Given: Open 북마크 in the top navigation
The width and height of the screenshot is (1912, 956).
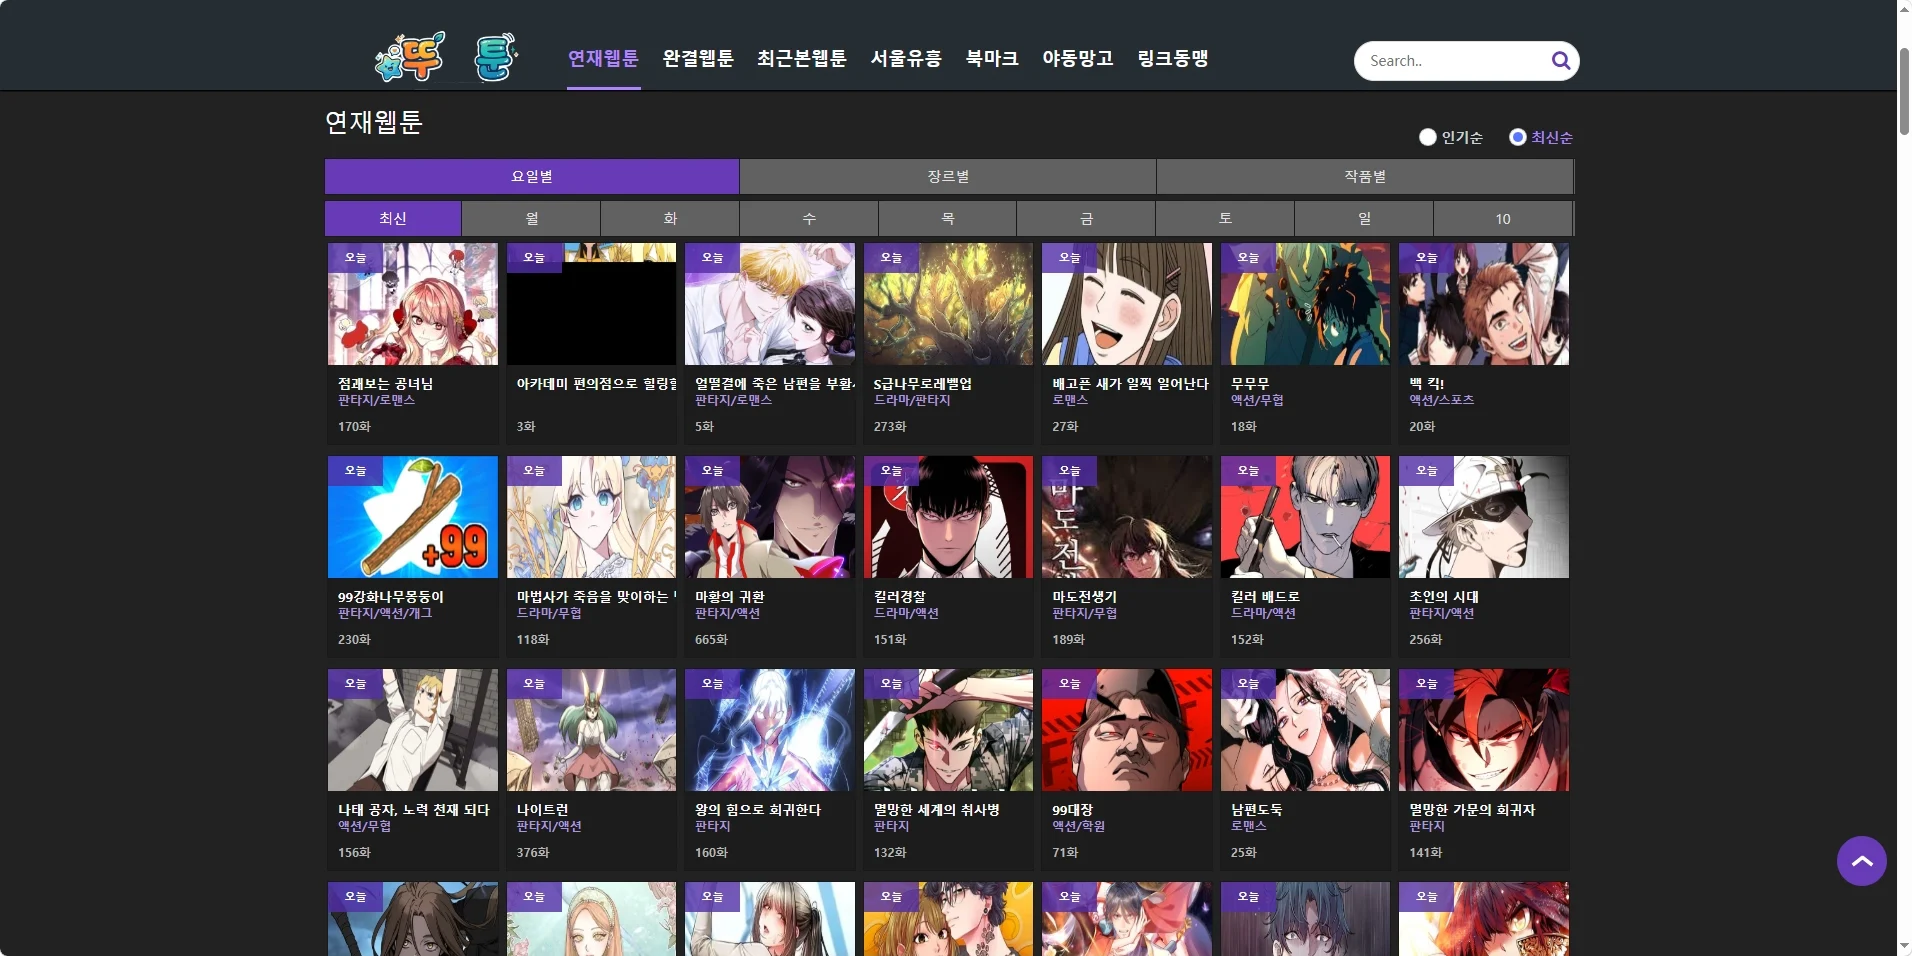Looking at the screenshot, I should coord(992,59).
